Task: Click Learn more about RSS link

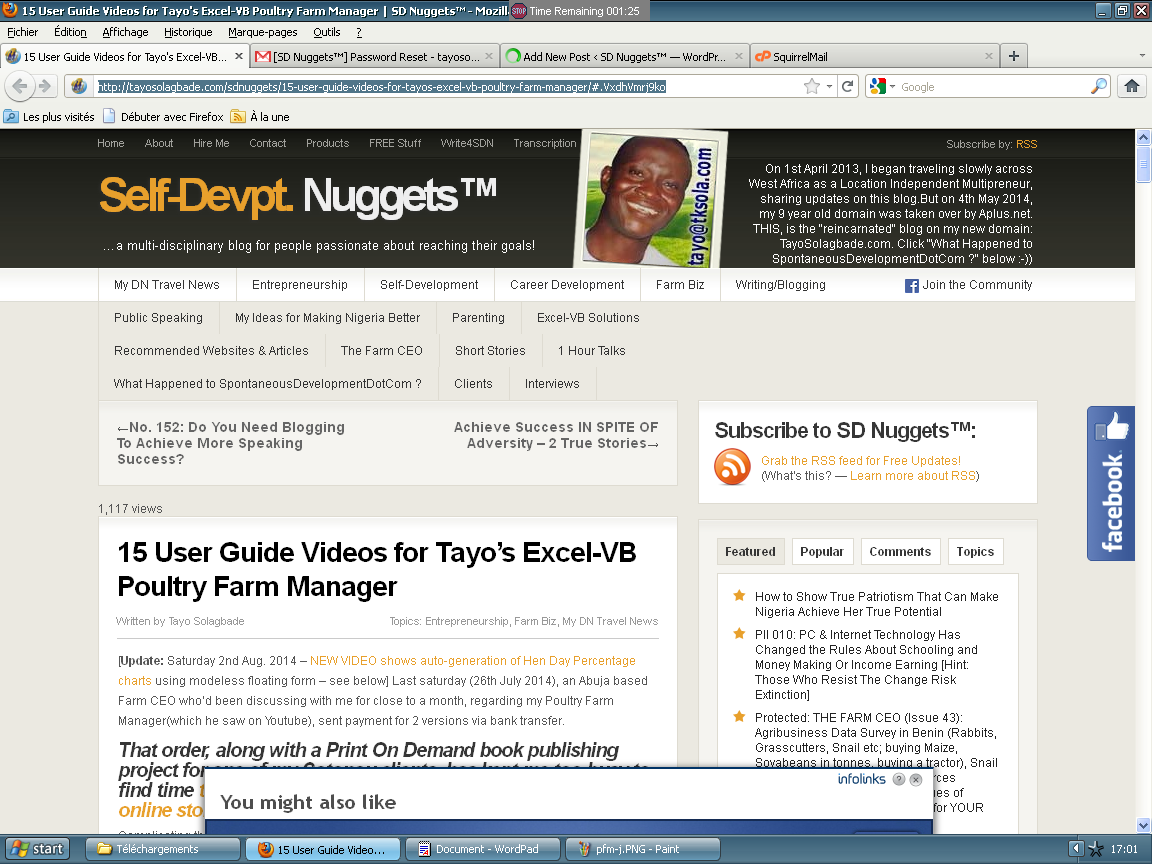Action: pyautogui.click(x=912, y=476)
